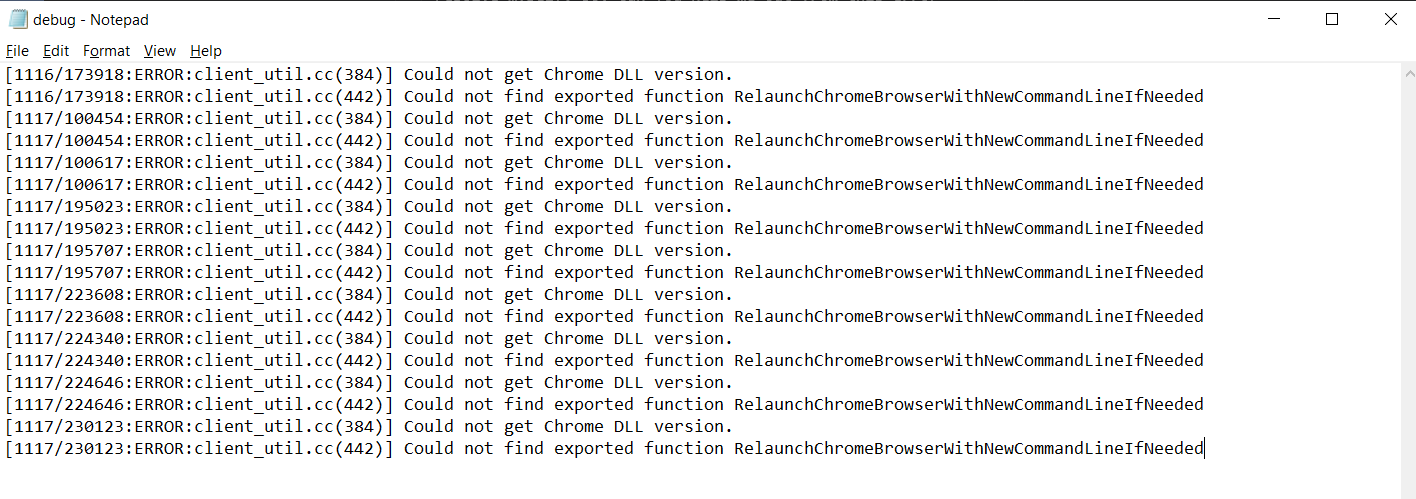Viewport: 1416px width, 499px height.
Task: Minimize the Notepad window
Action: pos(1274,19)
